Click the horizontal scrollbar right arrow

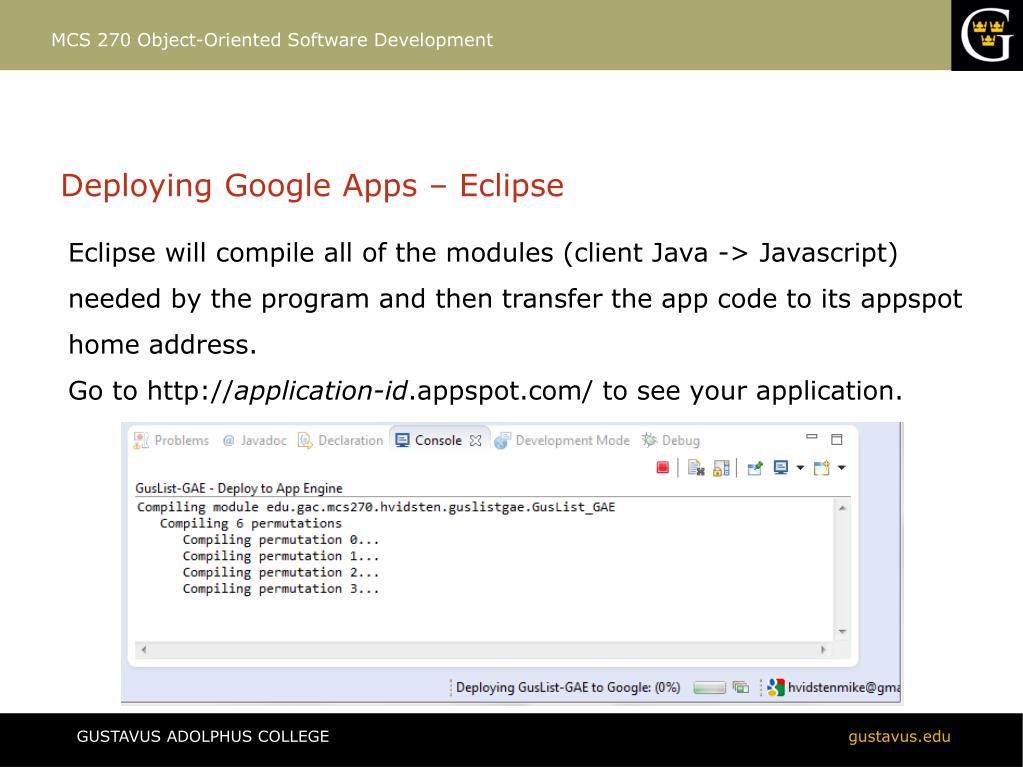823,650
